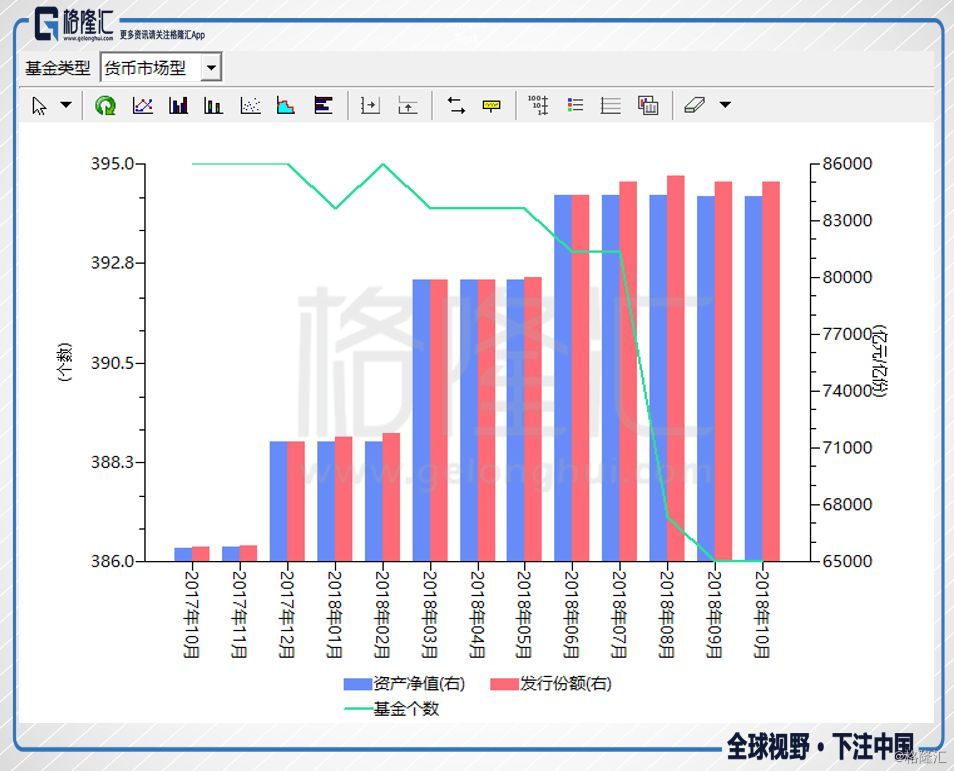Click the copy chart icon
Image resolution: width=954 pixels, height=771 pixels.
click(648, 105)
